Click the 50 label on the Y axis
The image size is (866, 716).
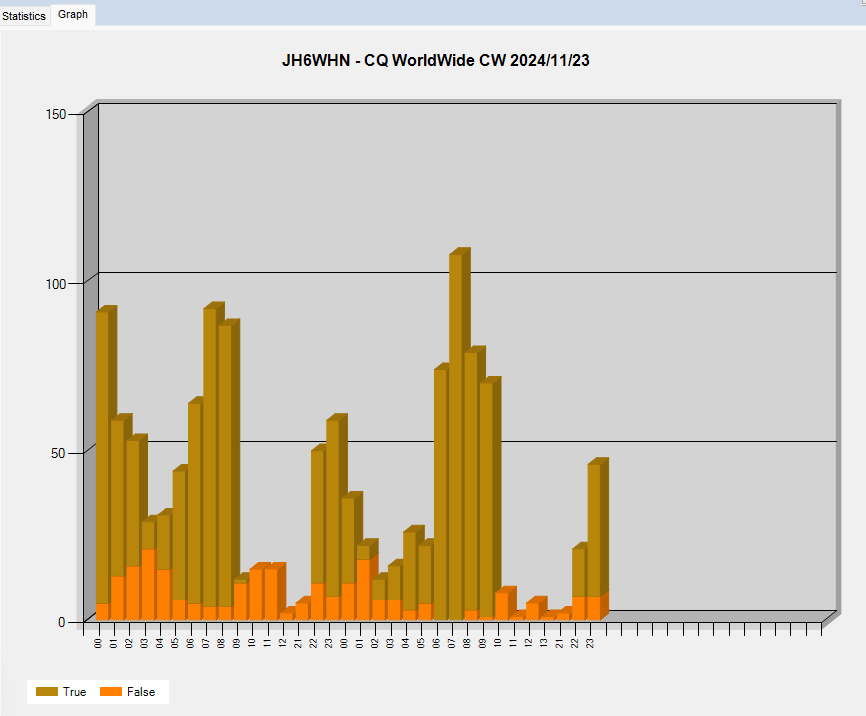(x=59, y=452)
